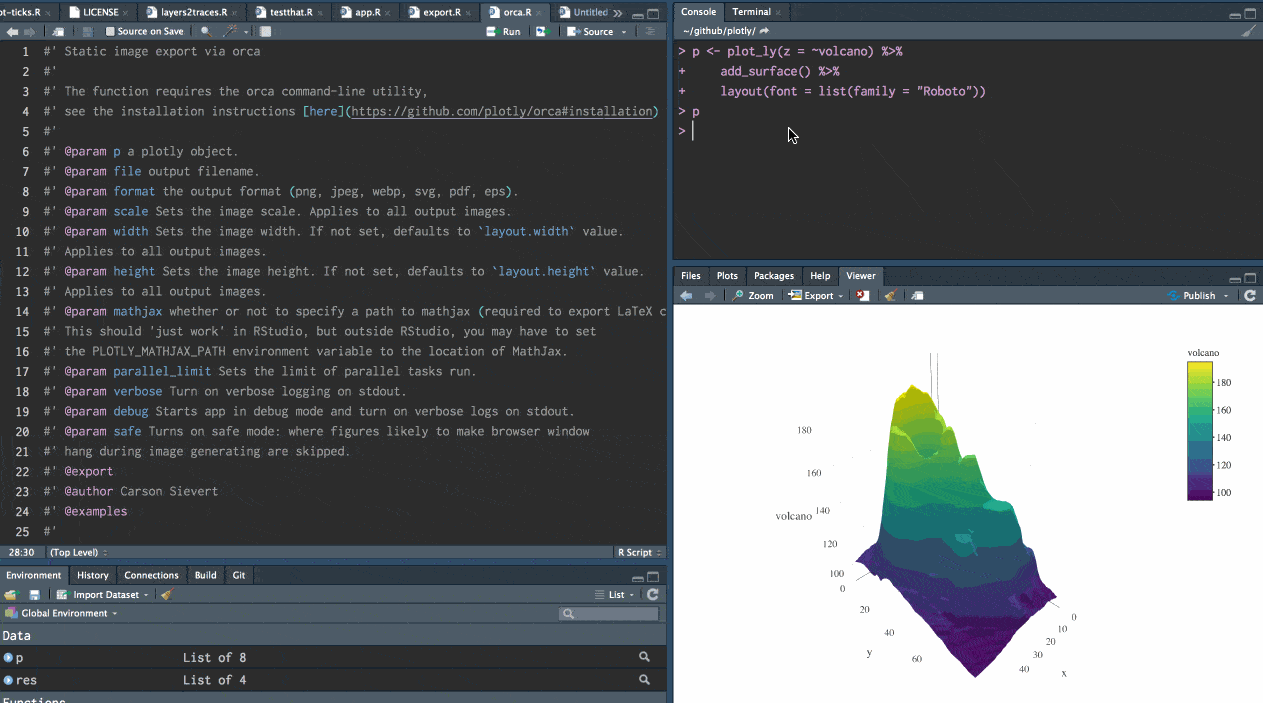The width and height of the screenshot is (1263, 703).
Task: Viewer back arrow
Action: pyautogui.click(x=686, y=296)
